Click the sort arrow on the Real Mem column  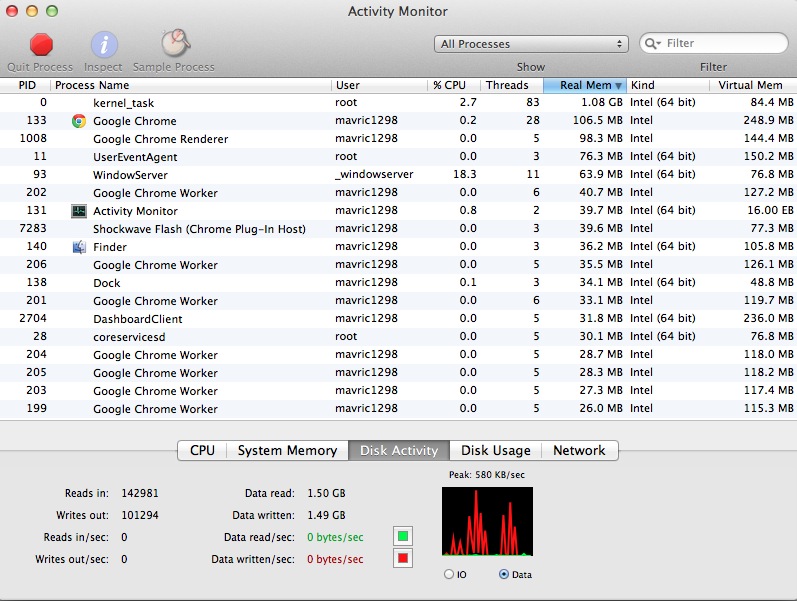618,86
